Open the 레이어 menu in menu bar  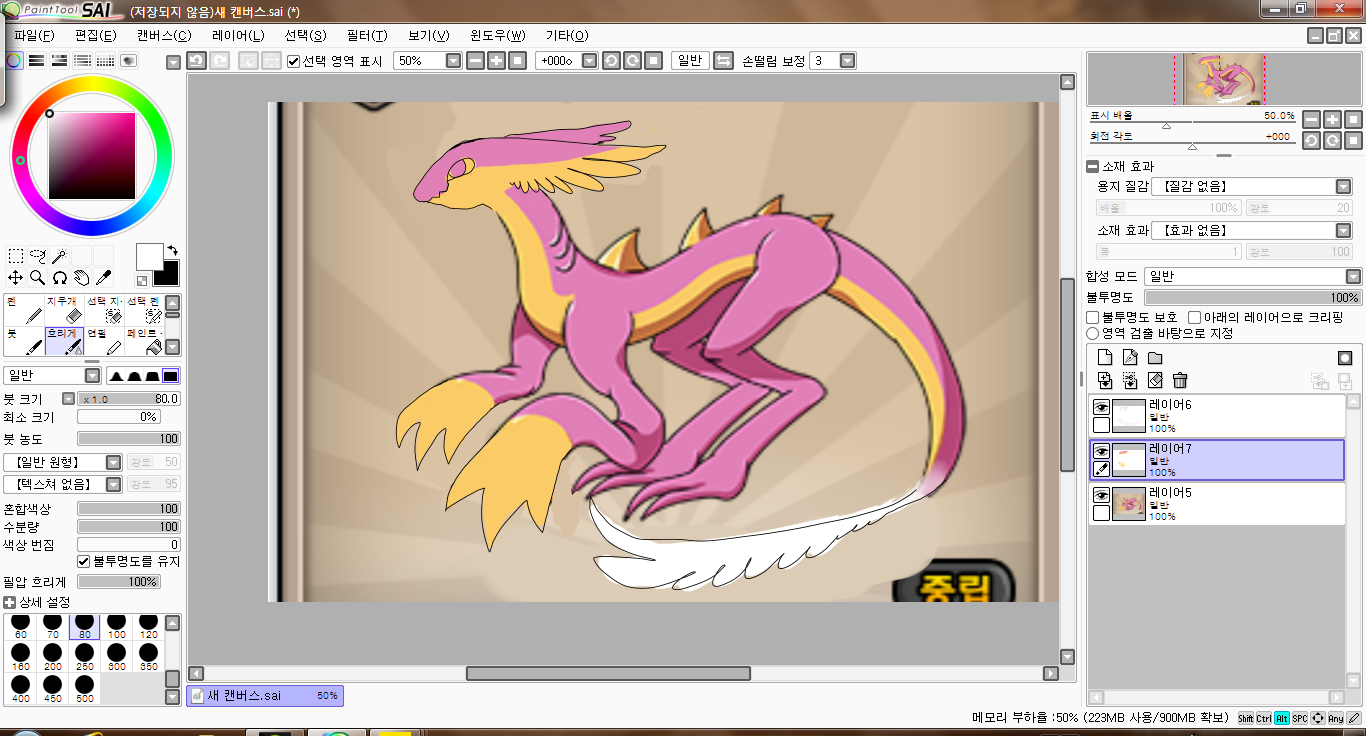pyautogui.click(x=238, y=36)
